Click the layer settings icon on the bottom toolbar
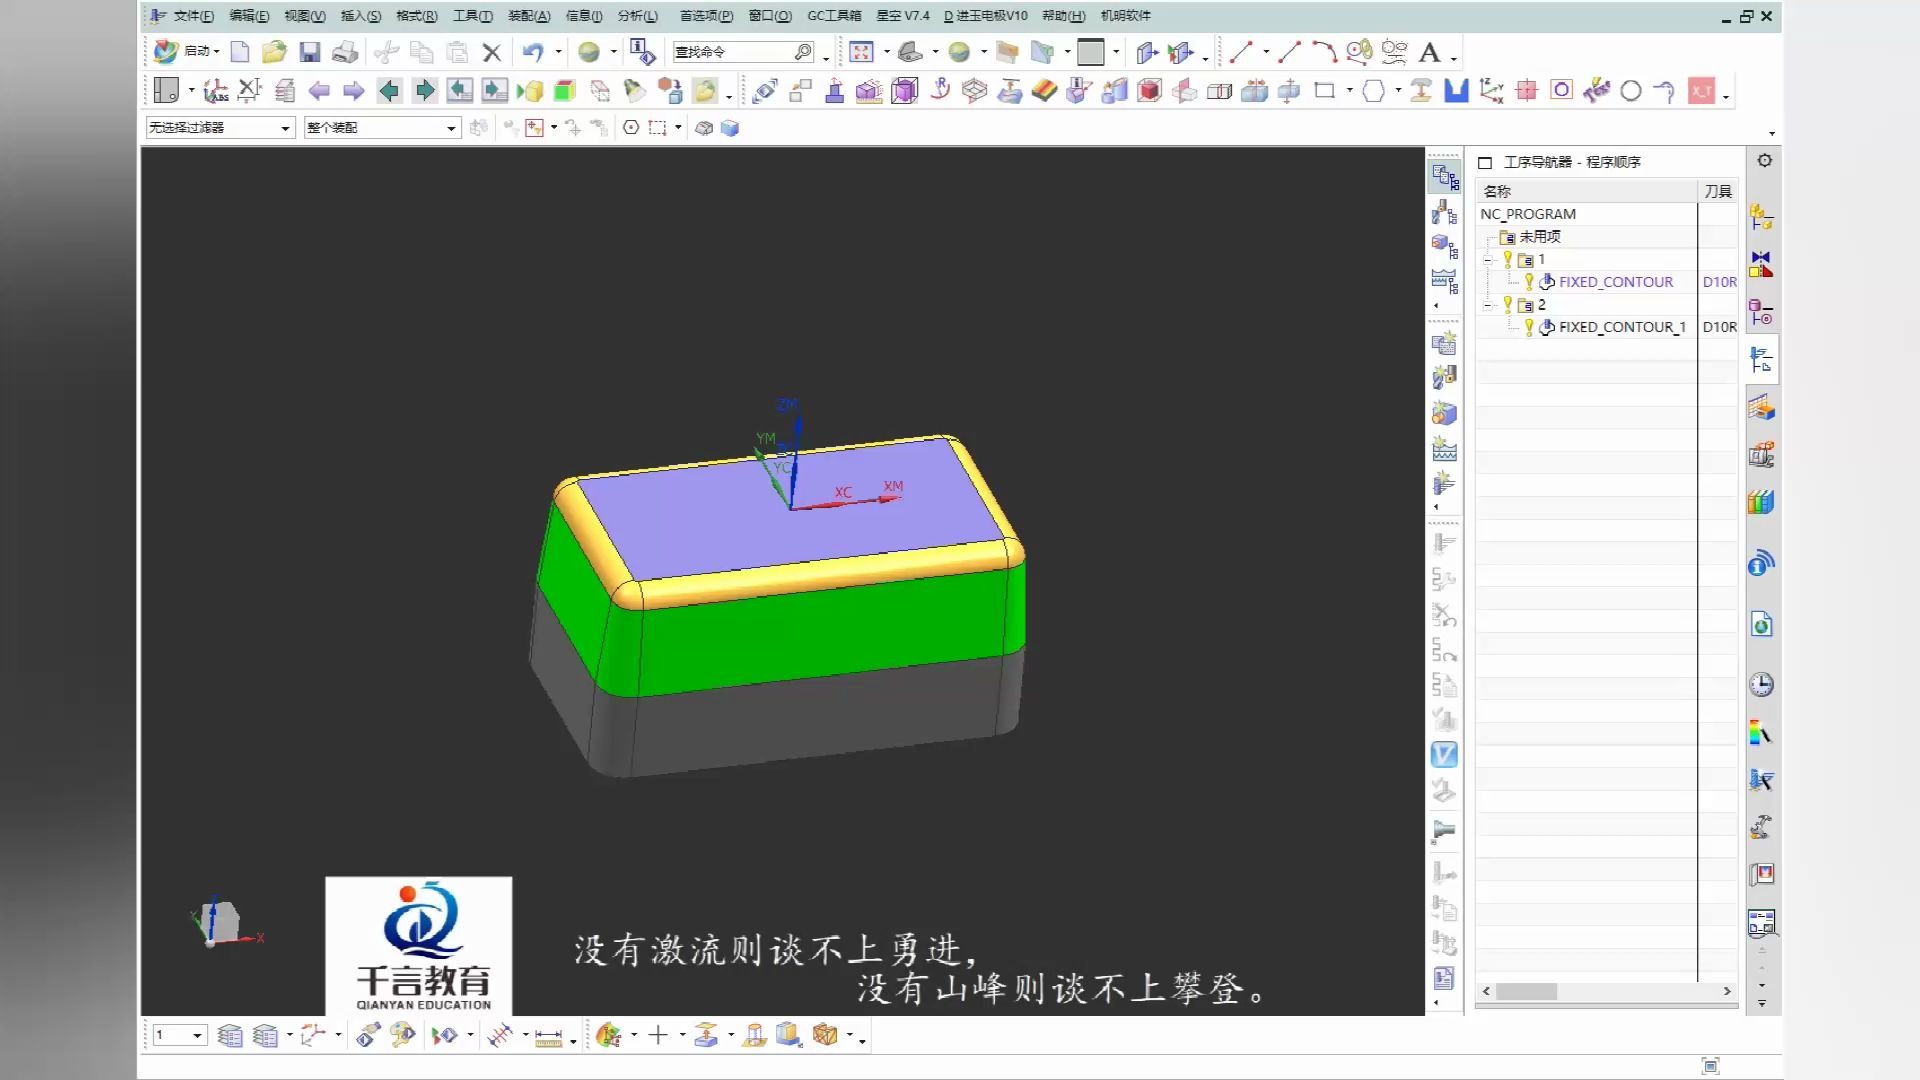The height and width of the screenshot is (1080, 1920). click(x=231, y=1035)
